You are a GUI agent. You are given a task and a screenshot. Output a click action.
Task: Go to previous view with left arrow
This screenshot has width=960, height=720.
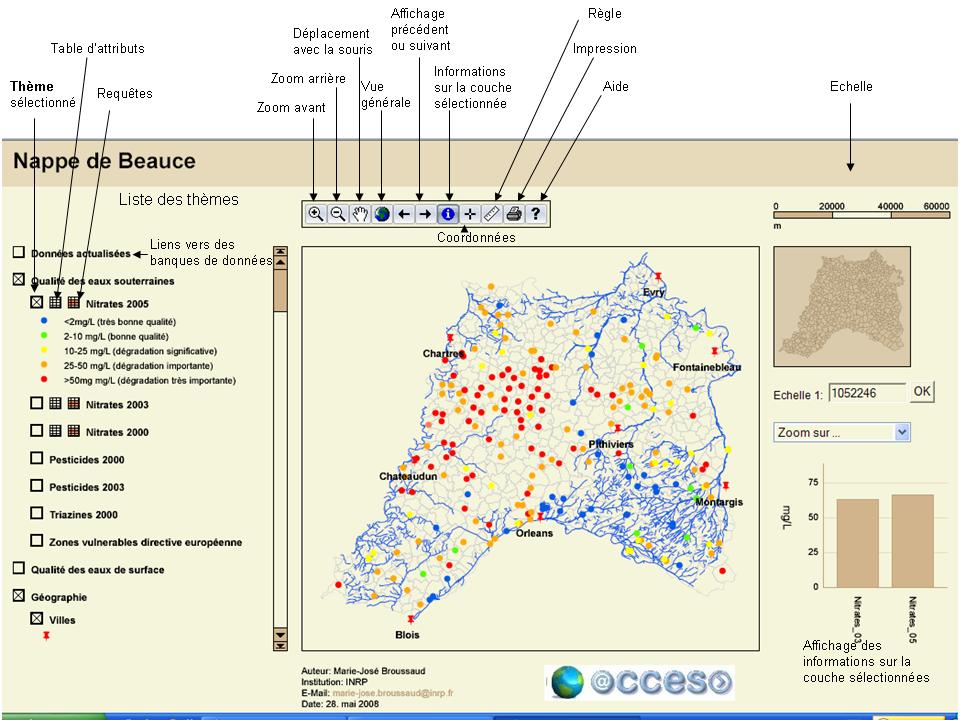click(x=403, y=214)
